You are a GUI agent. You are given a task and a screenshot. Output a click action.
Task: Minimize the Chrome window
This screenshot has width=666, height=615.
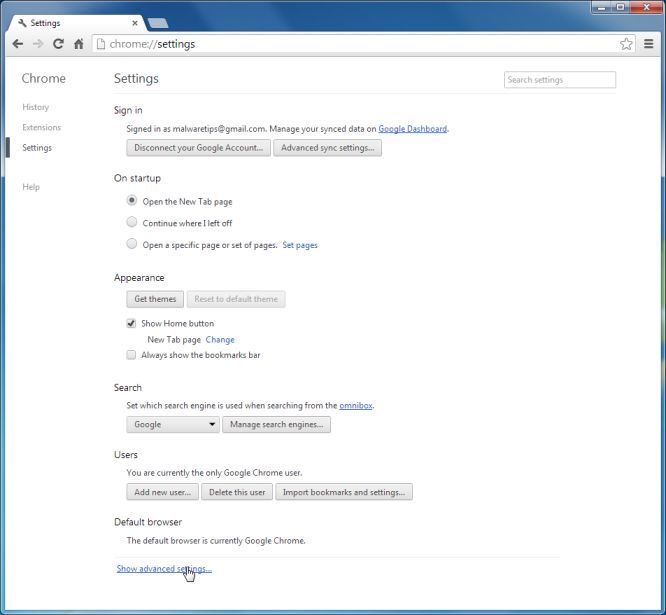pos(601,7)
